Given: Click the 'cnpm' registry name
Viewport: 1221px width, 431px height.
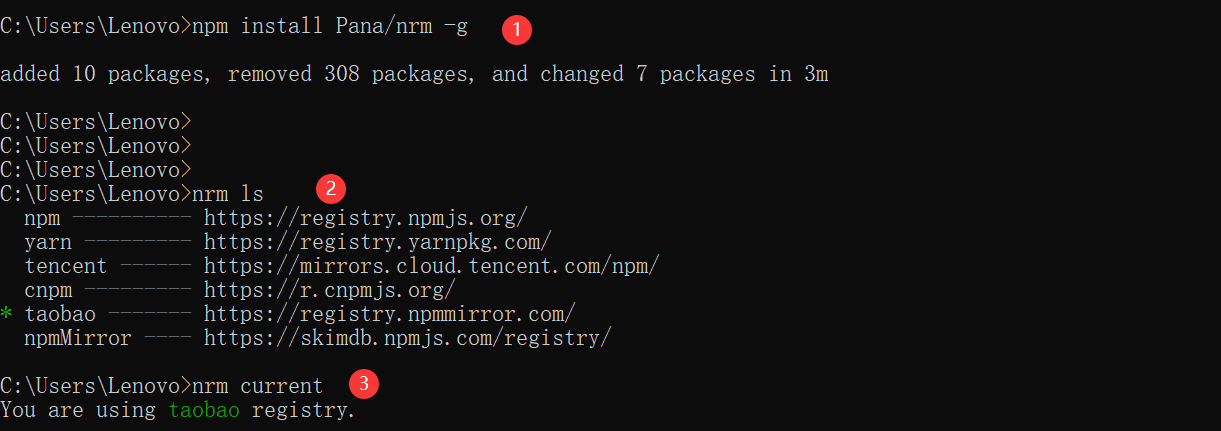Looking at the screenshot, I should tap(48, 291).
